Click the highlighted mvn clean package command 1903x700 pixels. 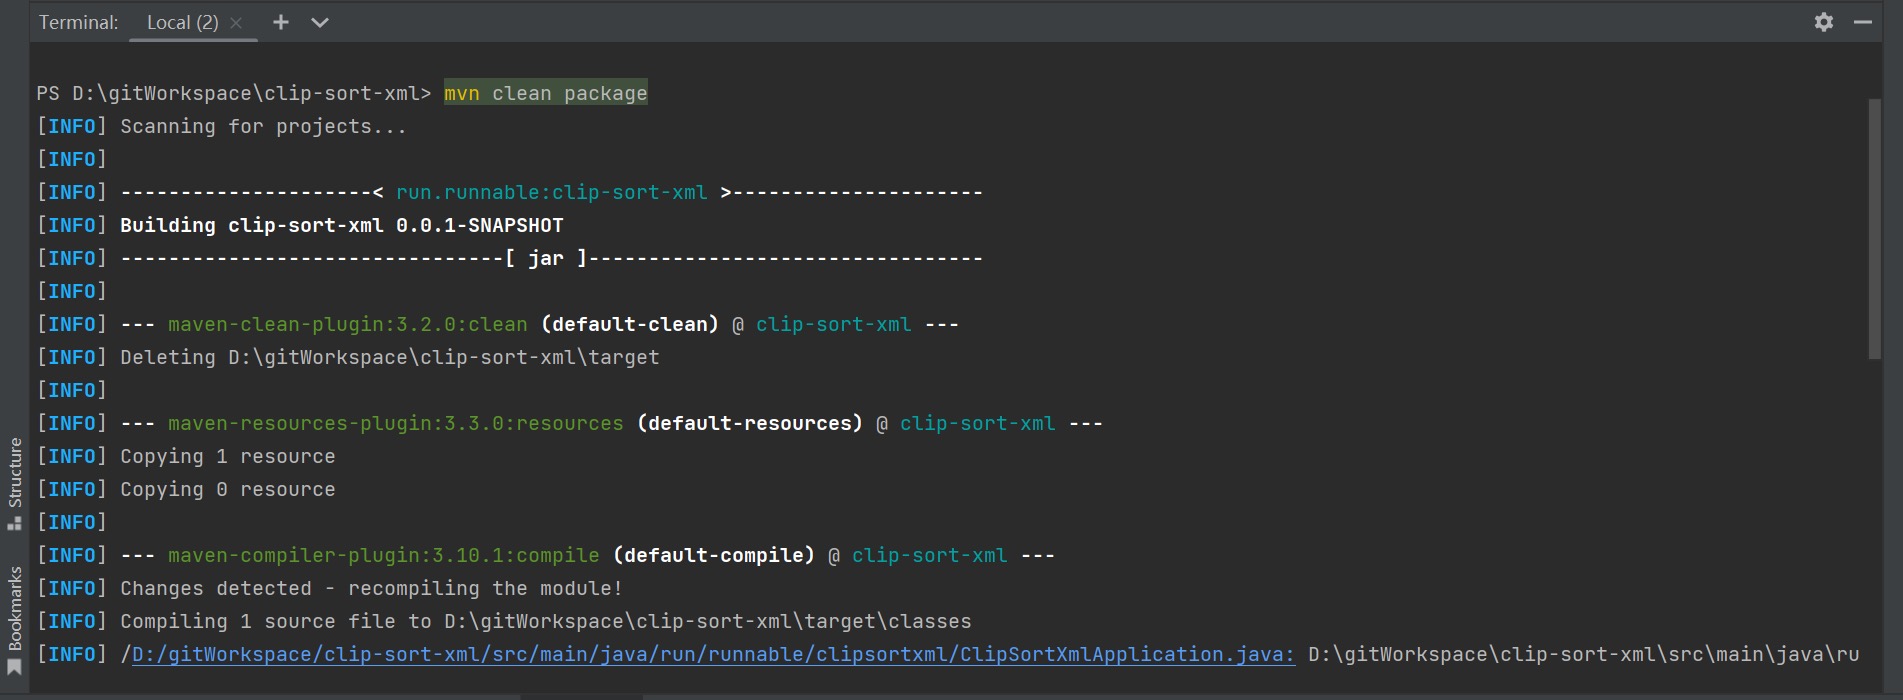tap(545, 93)
